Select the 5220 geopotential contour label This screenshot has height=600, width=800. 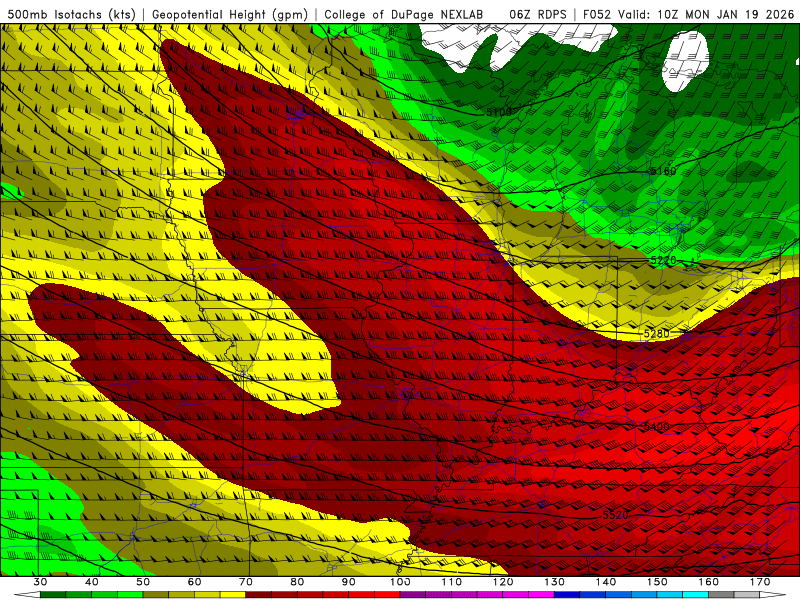[663, 261]
